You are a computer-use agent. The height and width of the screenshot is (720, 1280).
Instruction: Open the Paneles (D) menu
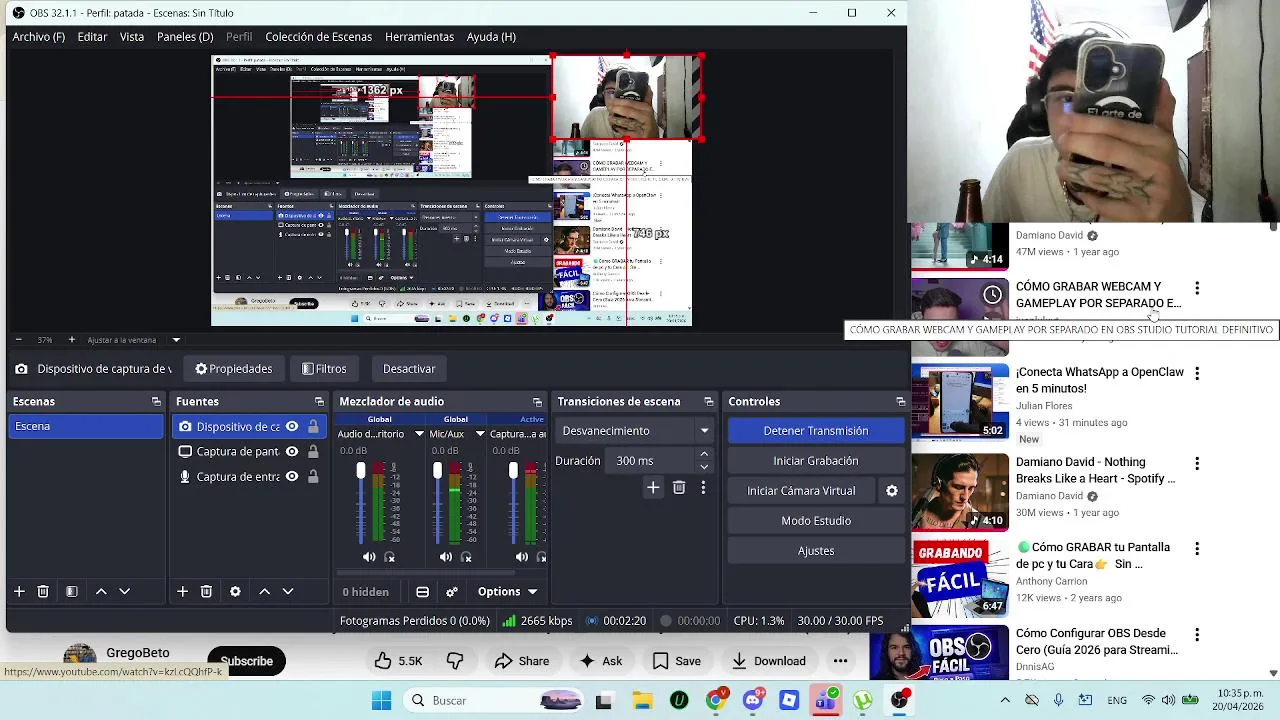(x=185, y=36)
